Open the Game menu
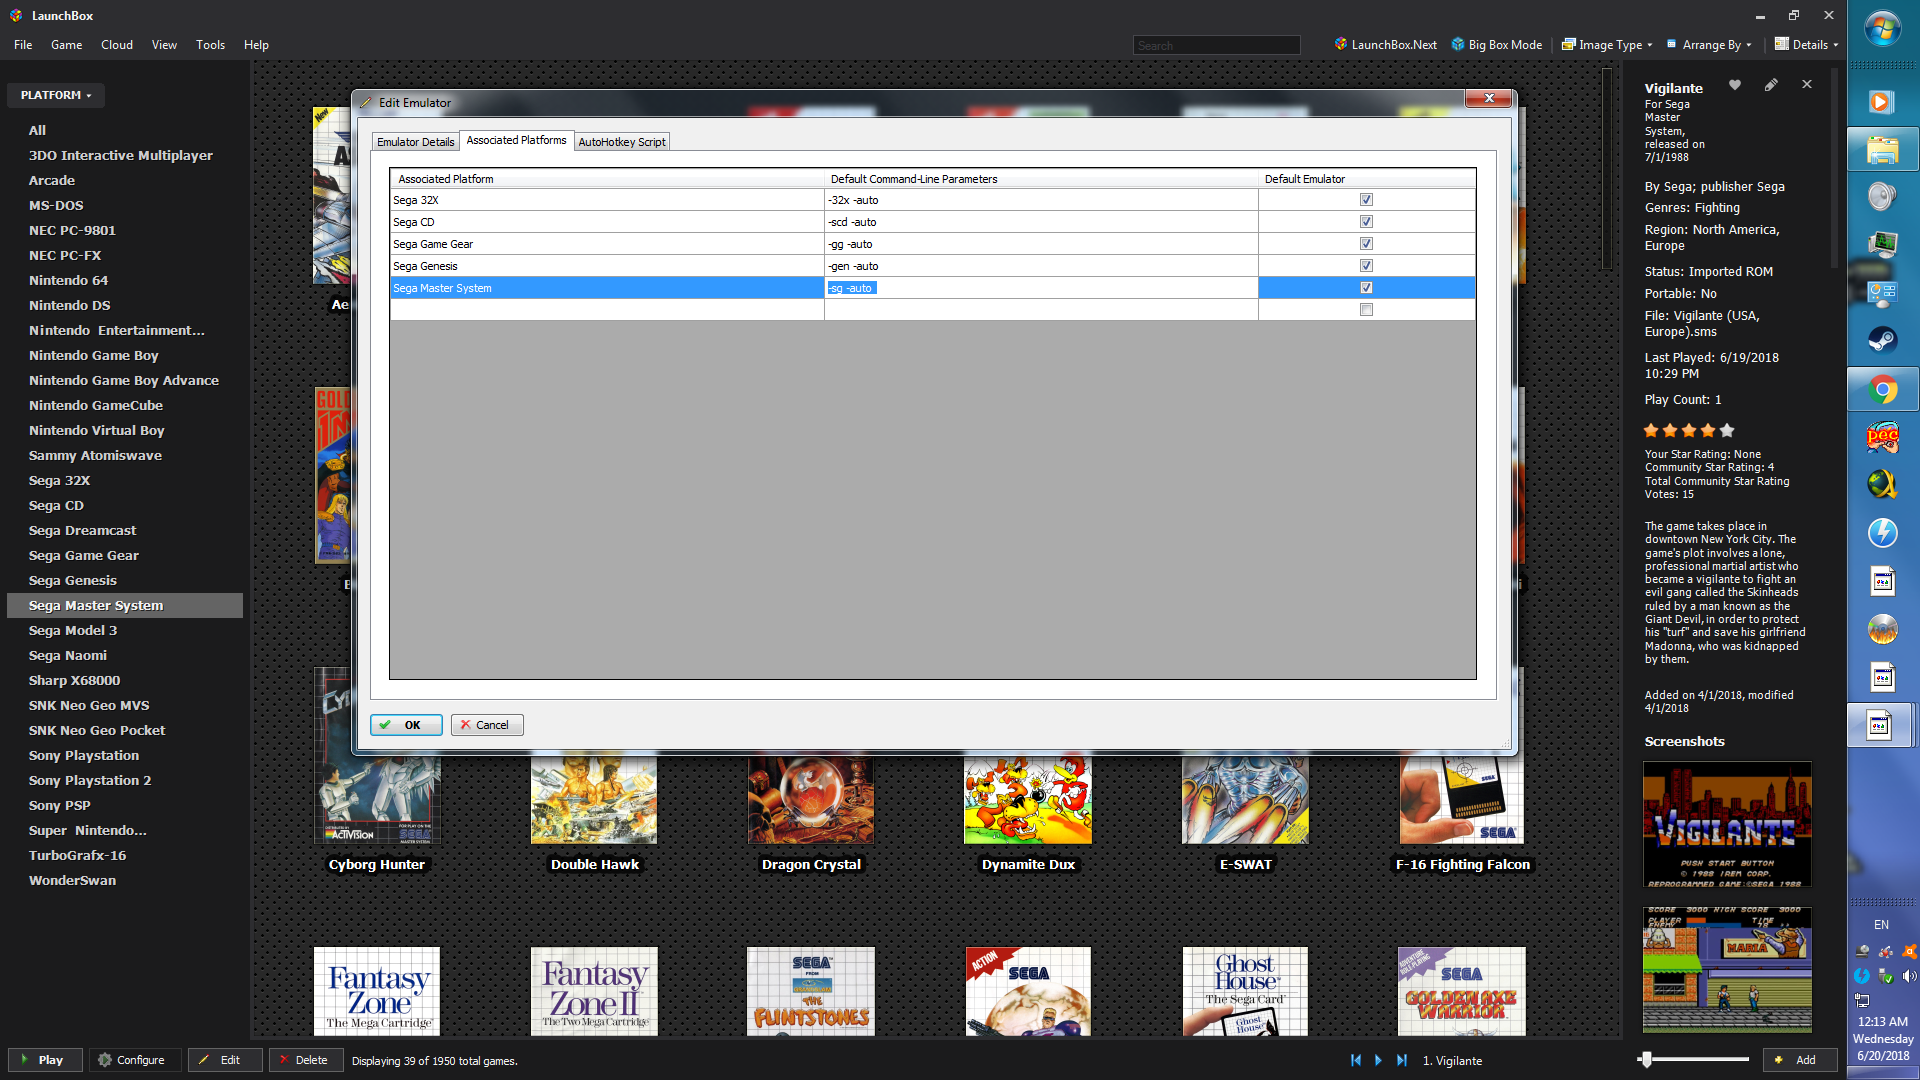The height and width of the screenshot is (1080, 1920). [66, 45]
